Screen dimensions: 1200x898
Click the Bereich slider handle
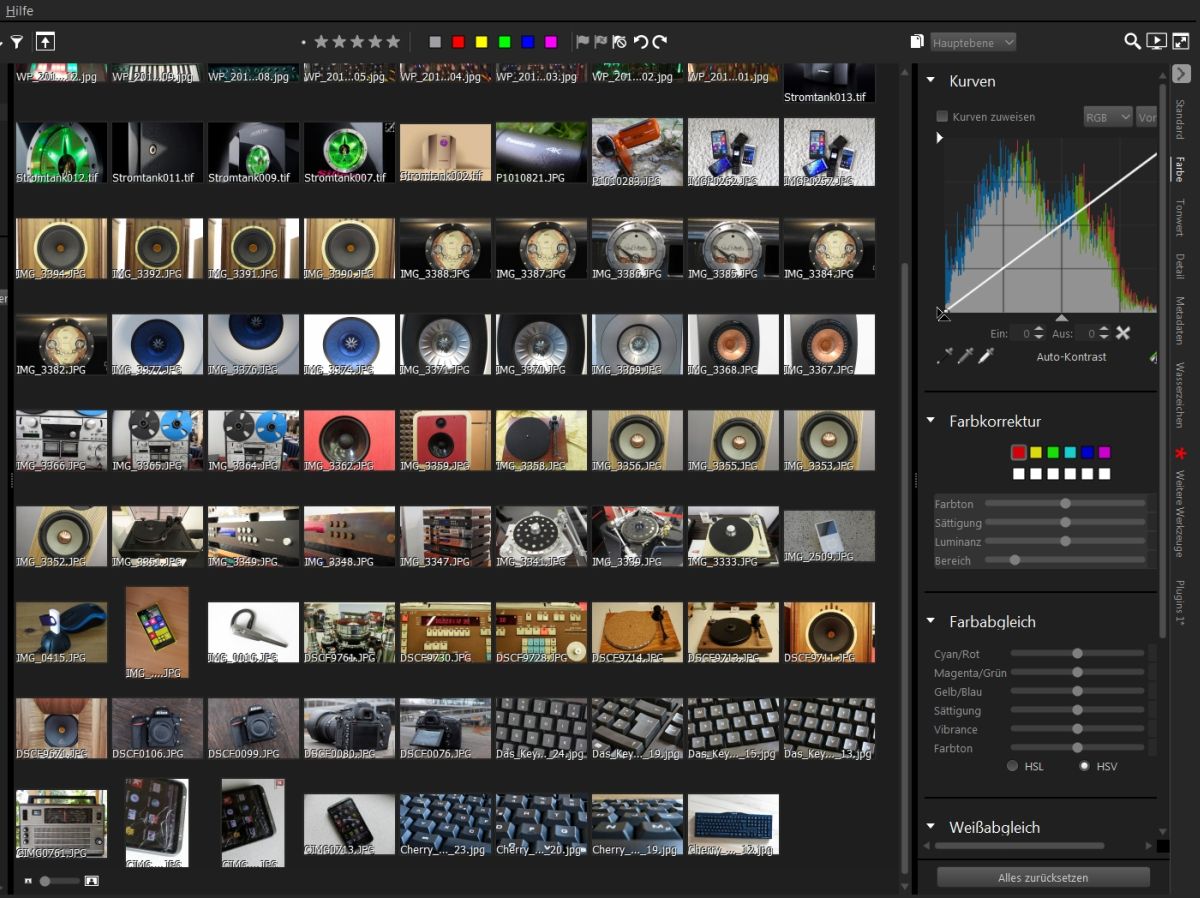tap(1015, 560)
